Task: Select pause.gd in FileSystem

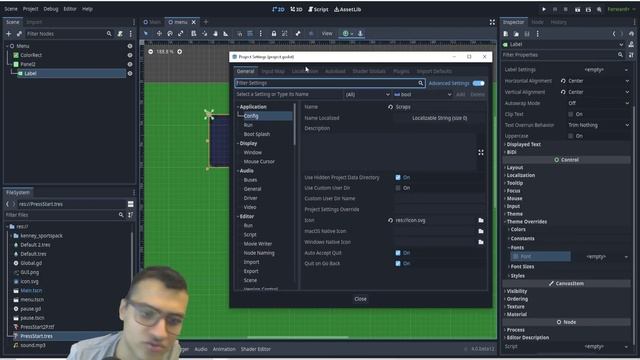Action: pos(31,309)
